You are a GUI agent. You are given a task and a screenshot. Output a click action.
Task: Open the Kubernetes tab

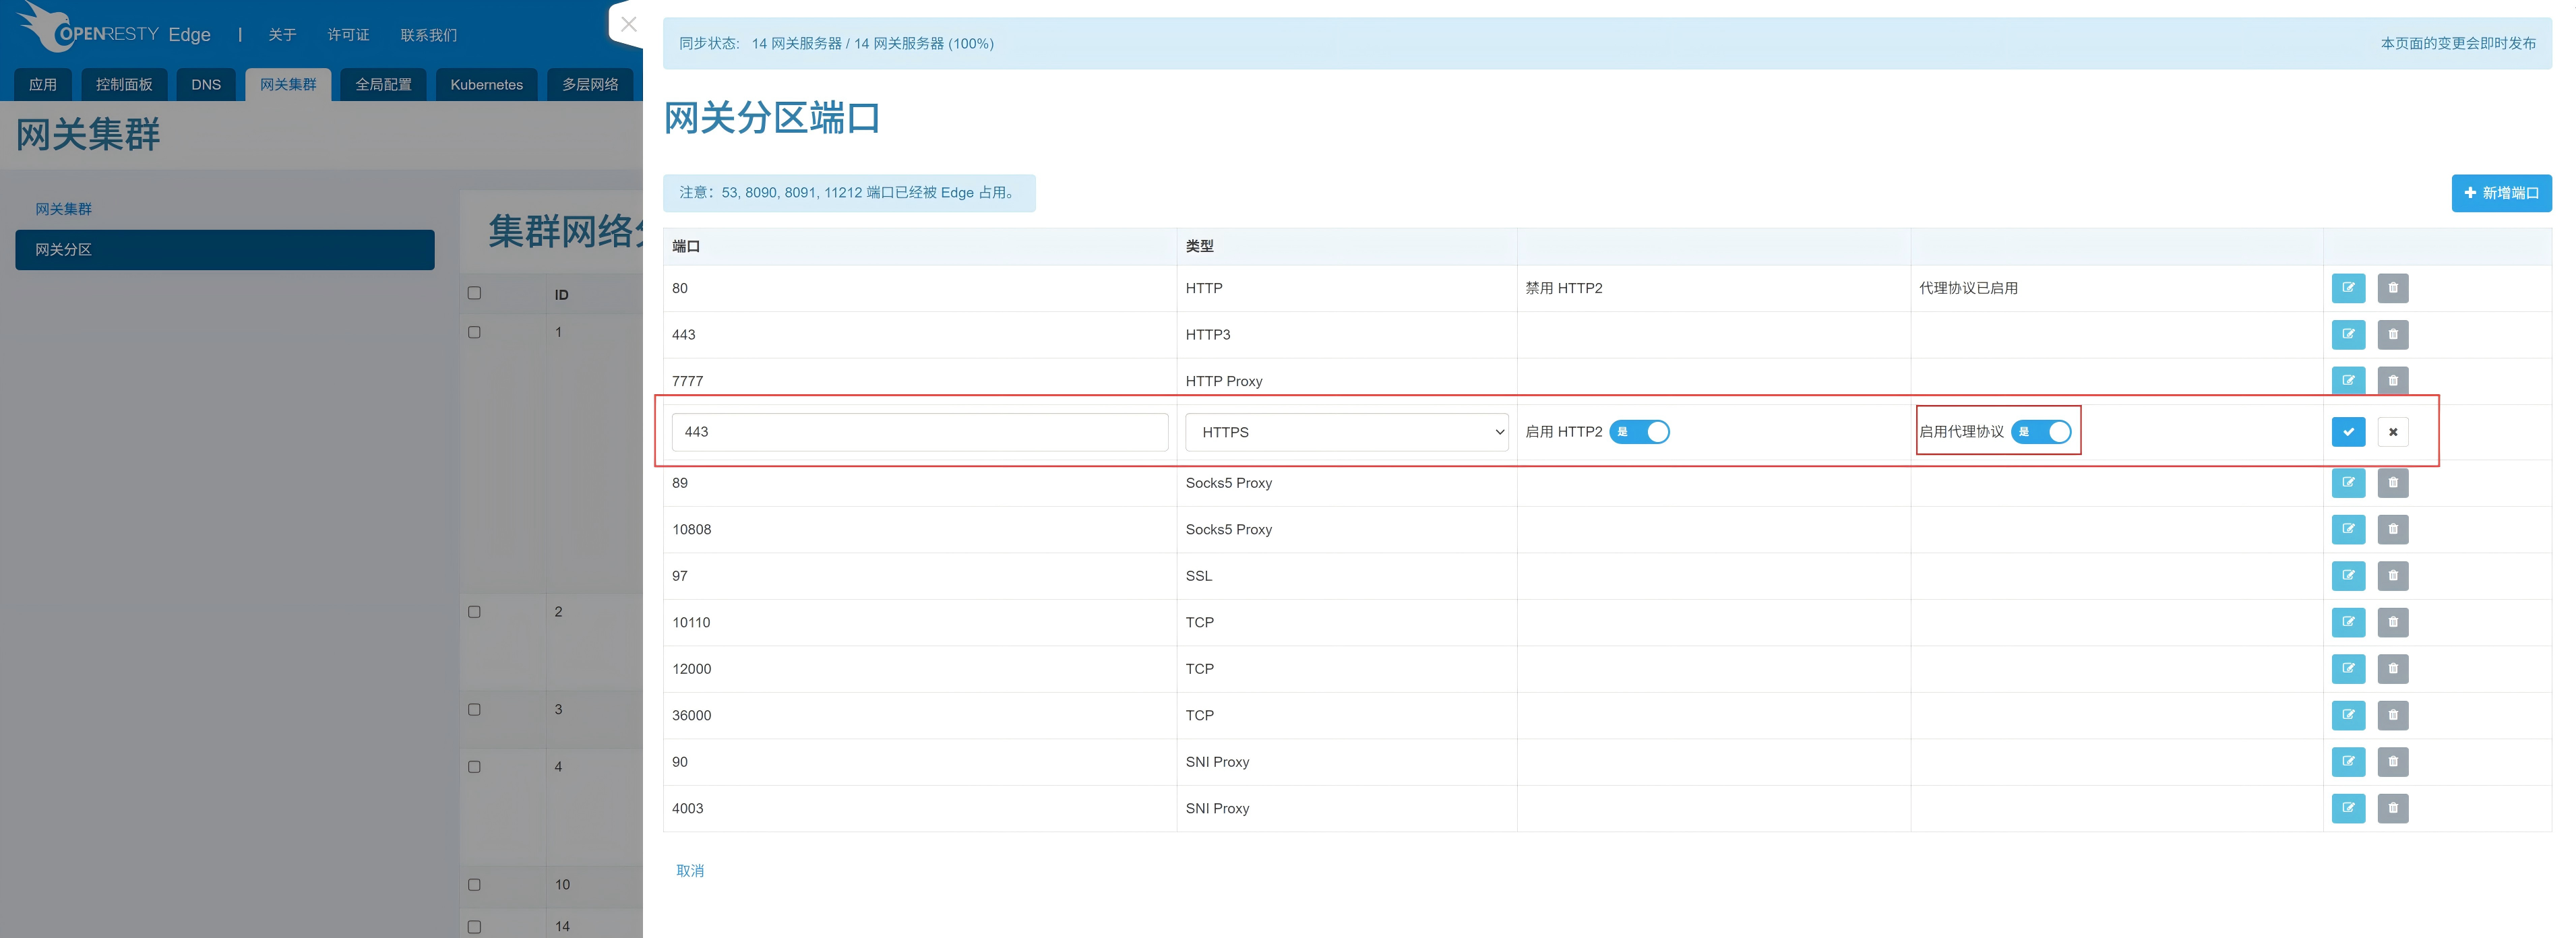(x=486, y=85)
